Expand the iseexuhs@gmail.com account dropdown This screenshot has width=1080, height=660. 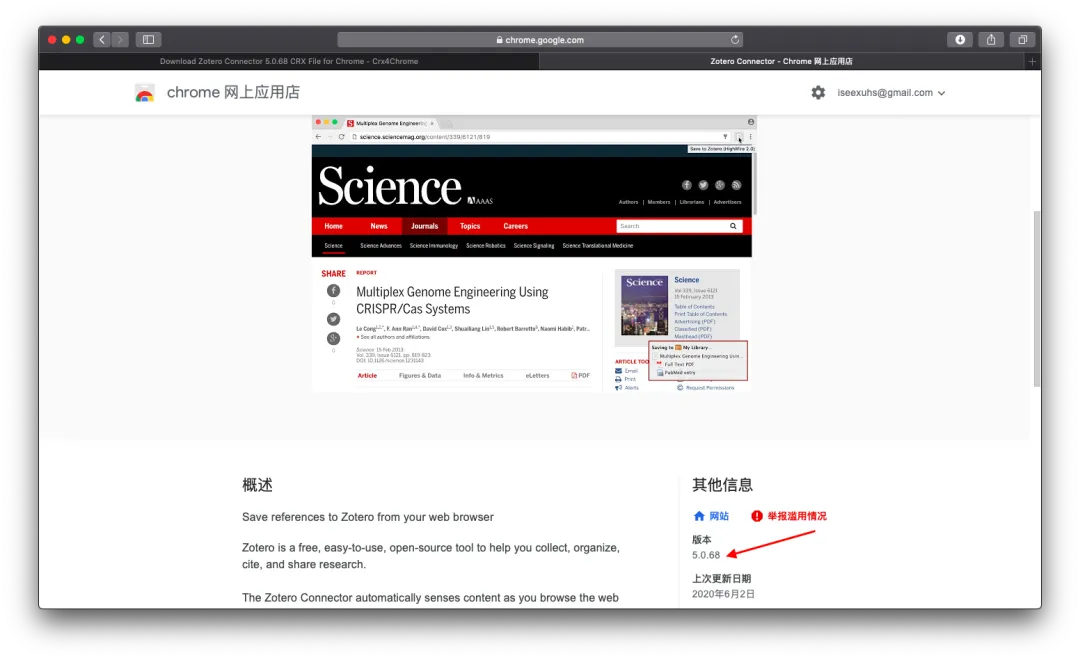[891, 92]
